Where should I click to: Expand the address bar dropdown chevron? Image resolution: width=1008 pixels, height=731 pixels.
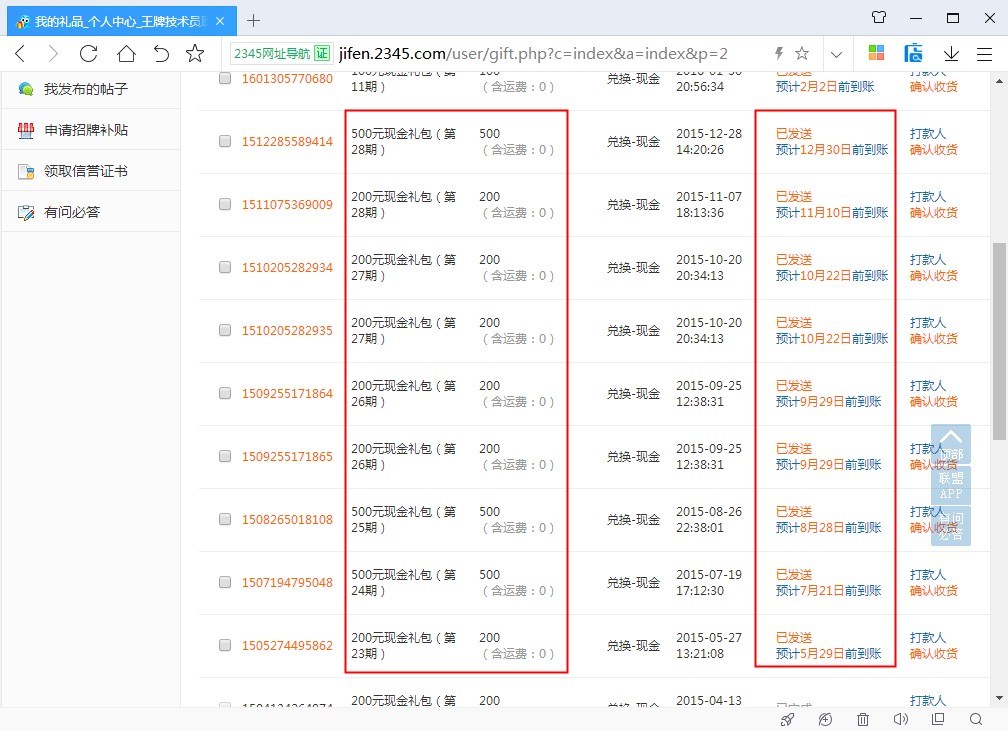(x=836, y=54)
